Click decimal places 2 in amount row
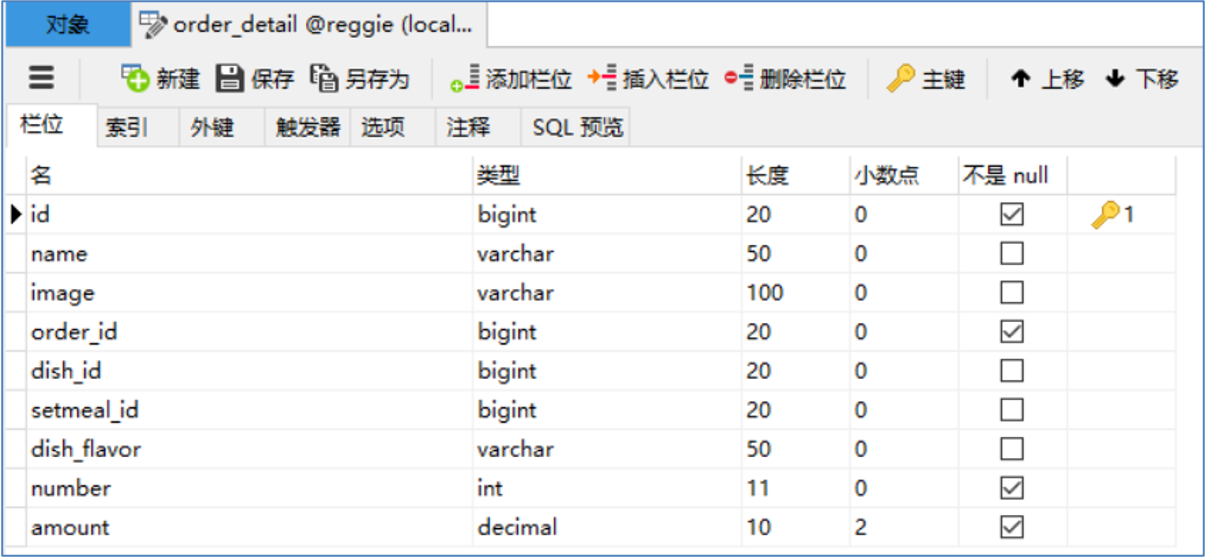The width and height of the screenshot is (1206, 558). click(904, 526)
